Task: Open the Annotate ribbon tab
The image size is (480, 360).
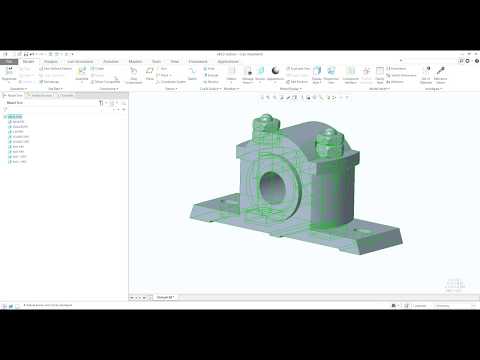Action: 111,62
